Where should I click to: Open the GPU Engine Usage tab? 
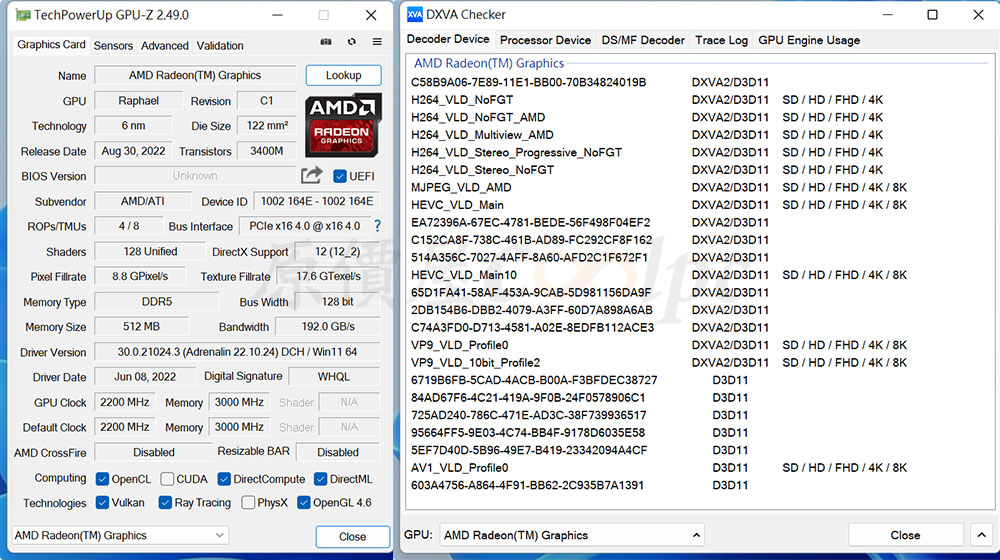pos(809,40)
